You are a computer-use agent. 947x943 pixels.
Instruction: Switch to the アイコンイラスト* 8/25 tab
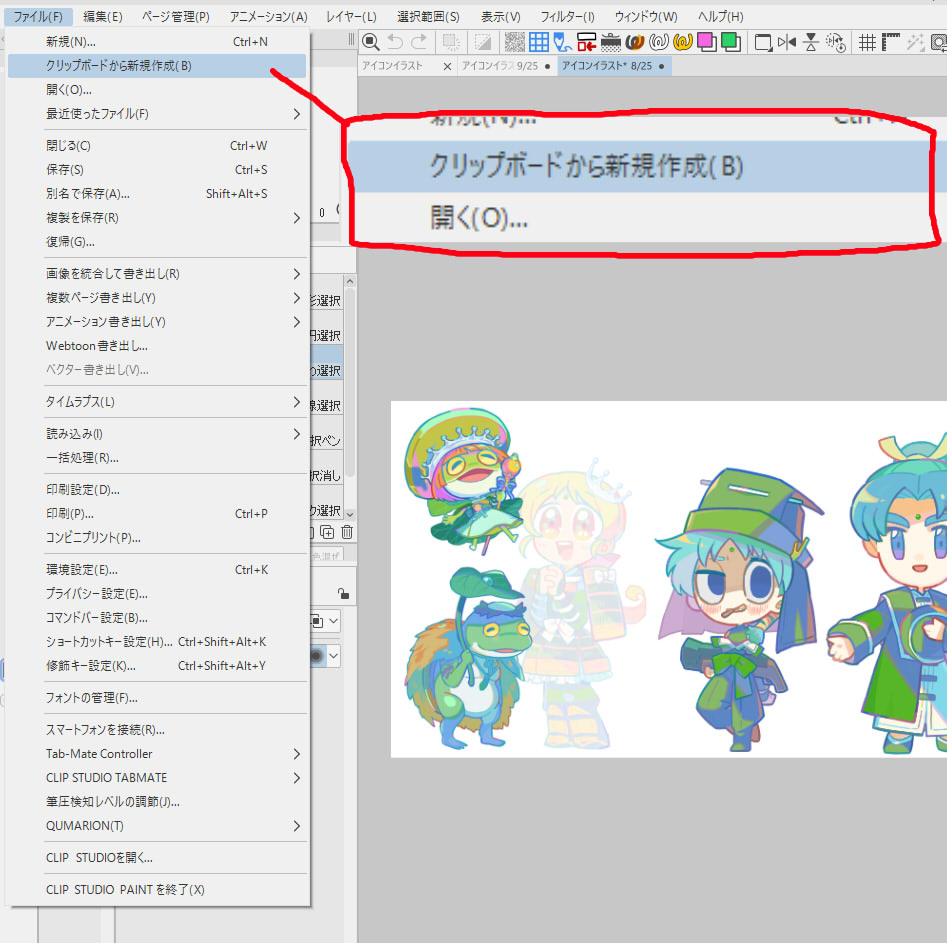pos(613,66)
